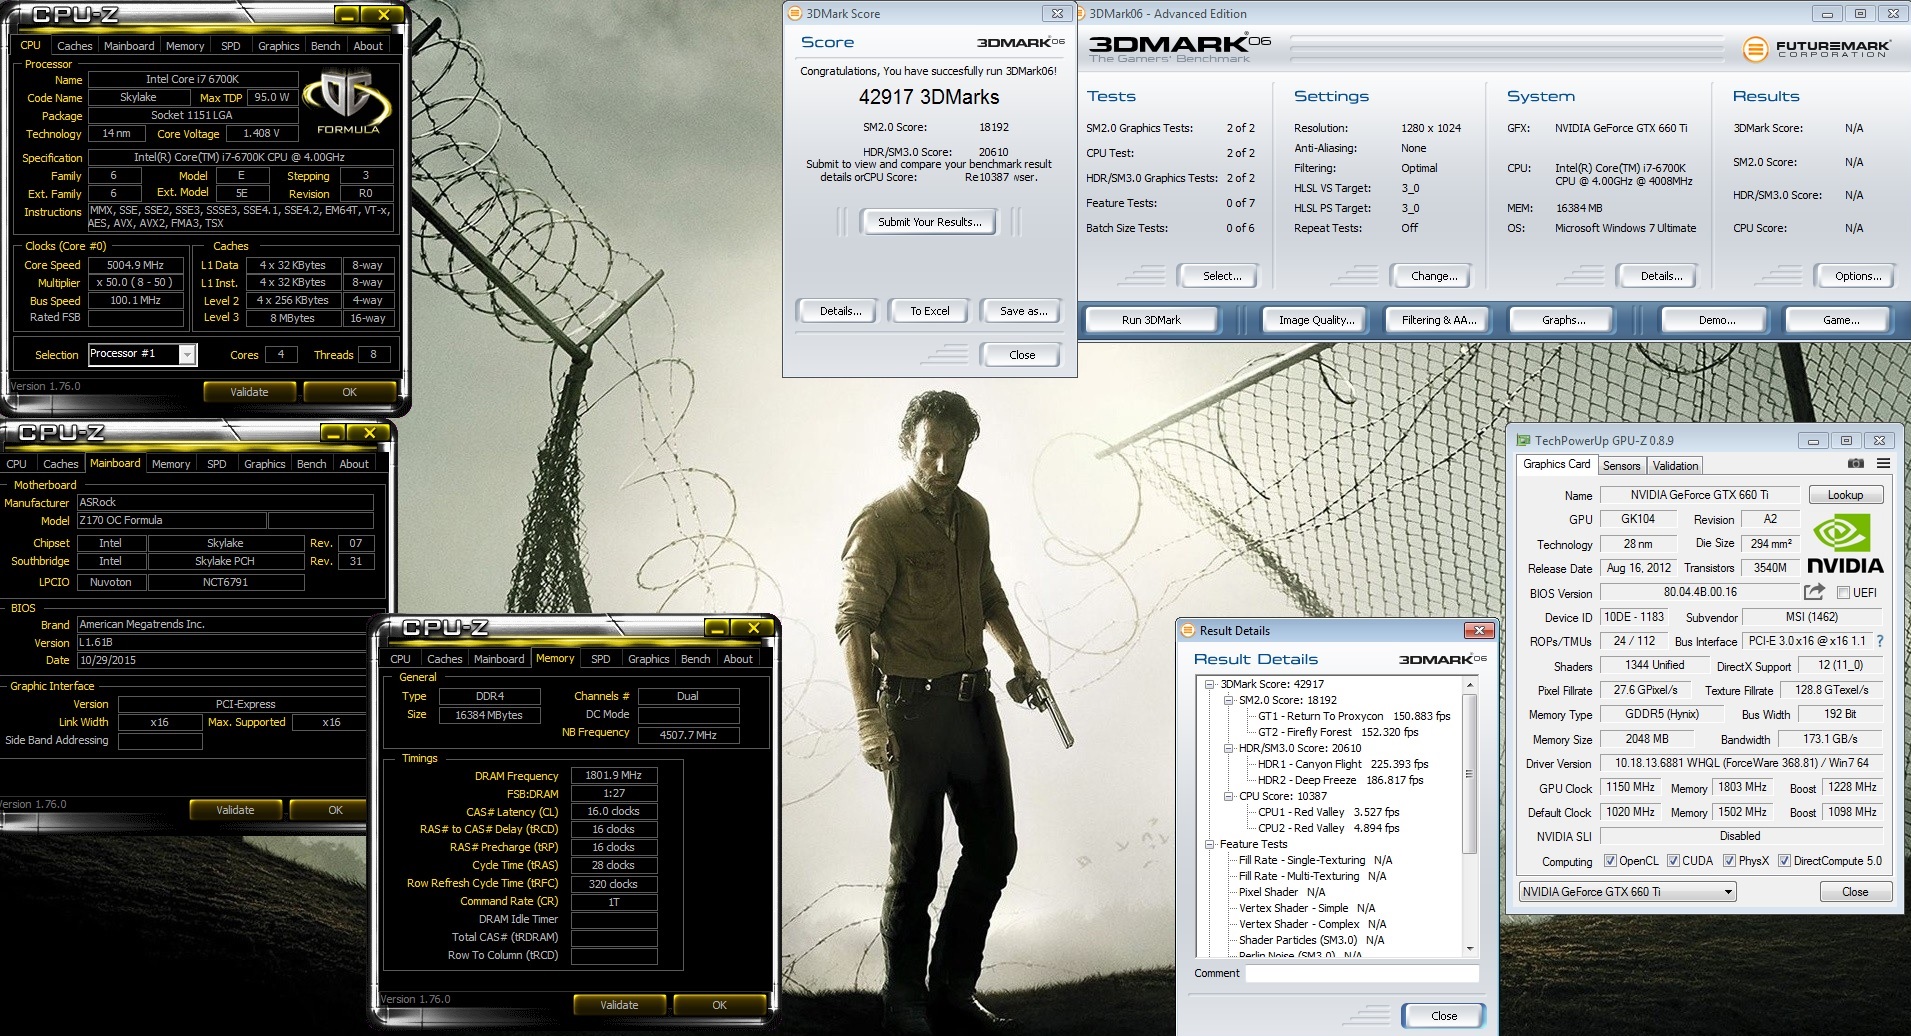The height and width of the screenshot is (1036, 1911).
Task: Click the Options button under Results
Action: click(1857, 276)
